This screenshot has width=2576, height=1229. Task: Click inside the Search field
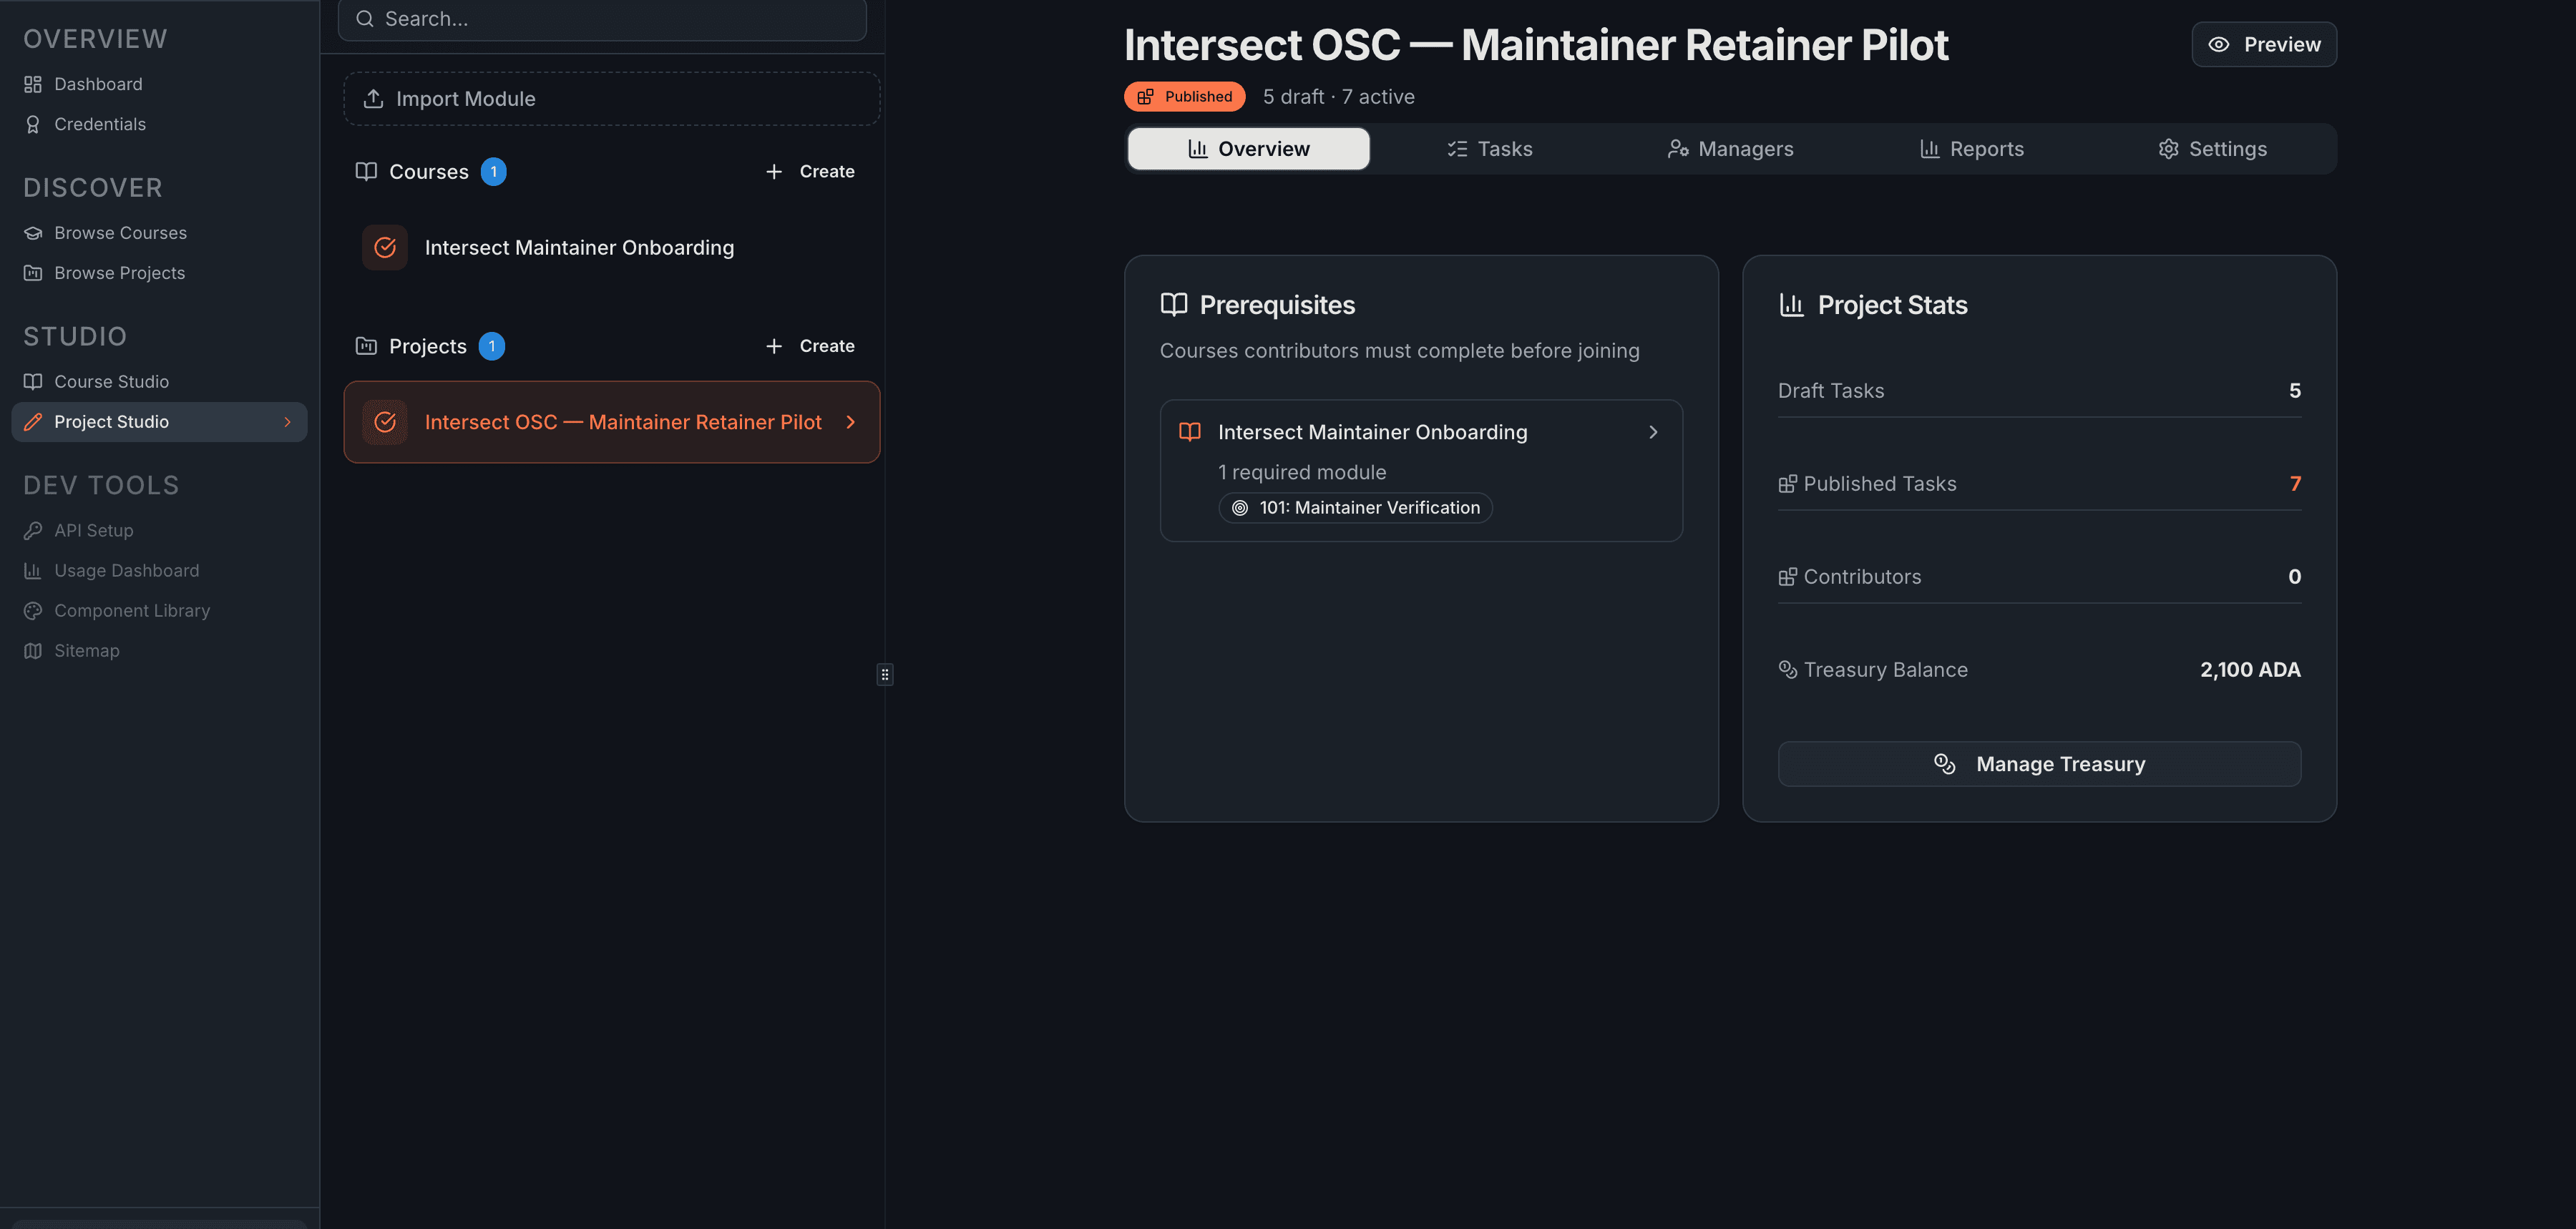600,18
